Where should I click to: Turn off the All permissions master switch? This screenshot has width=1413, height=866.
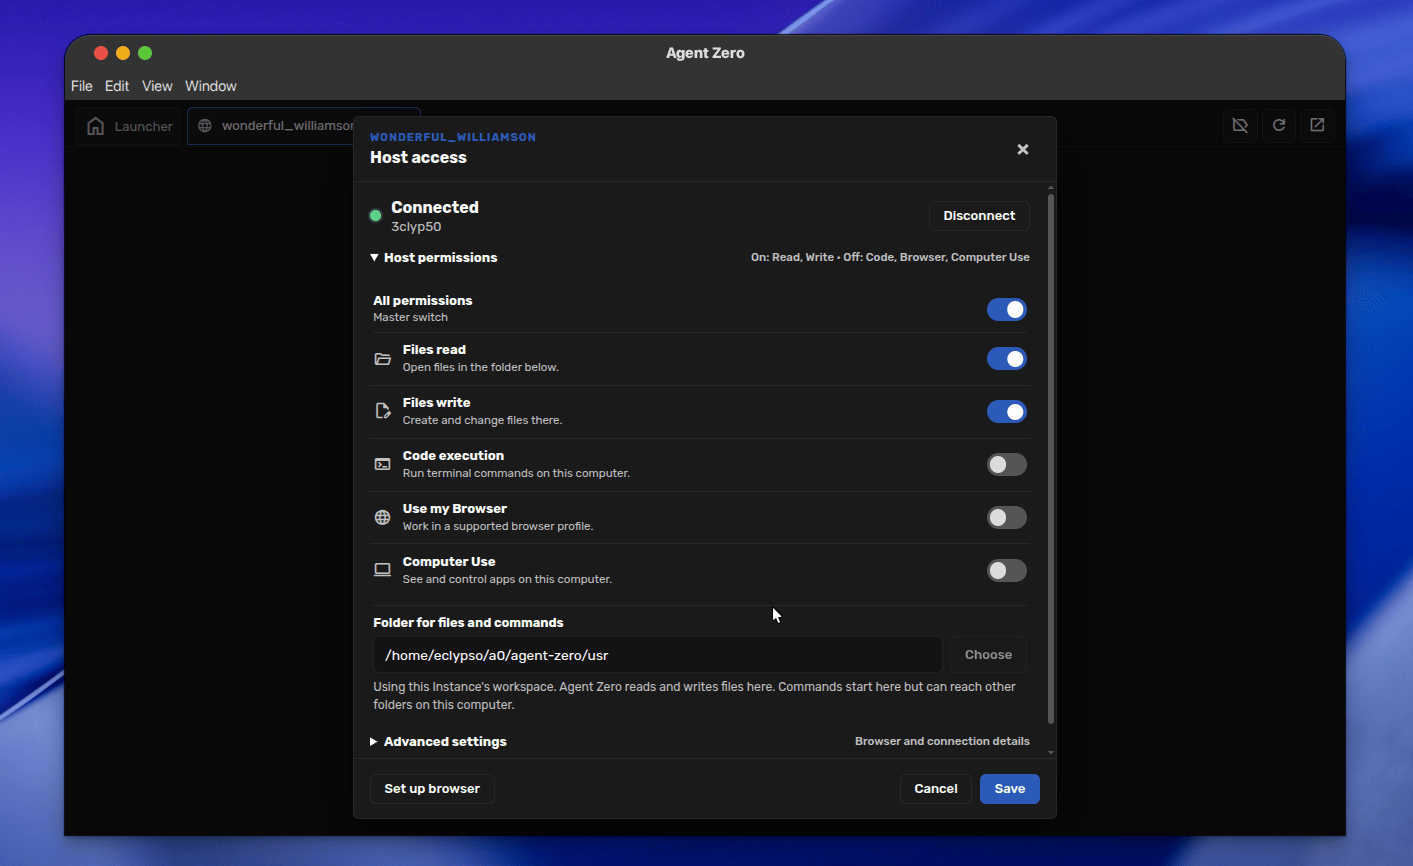(x=1007, y=310)
